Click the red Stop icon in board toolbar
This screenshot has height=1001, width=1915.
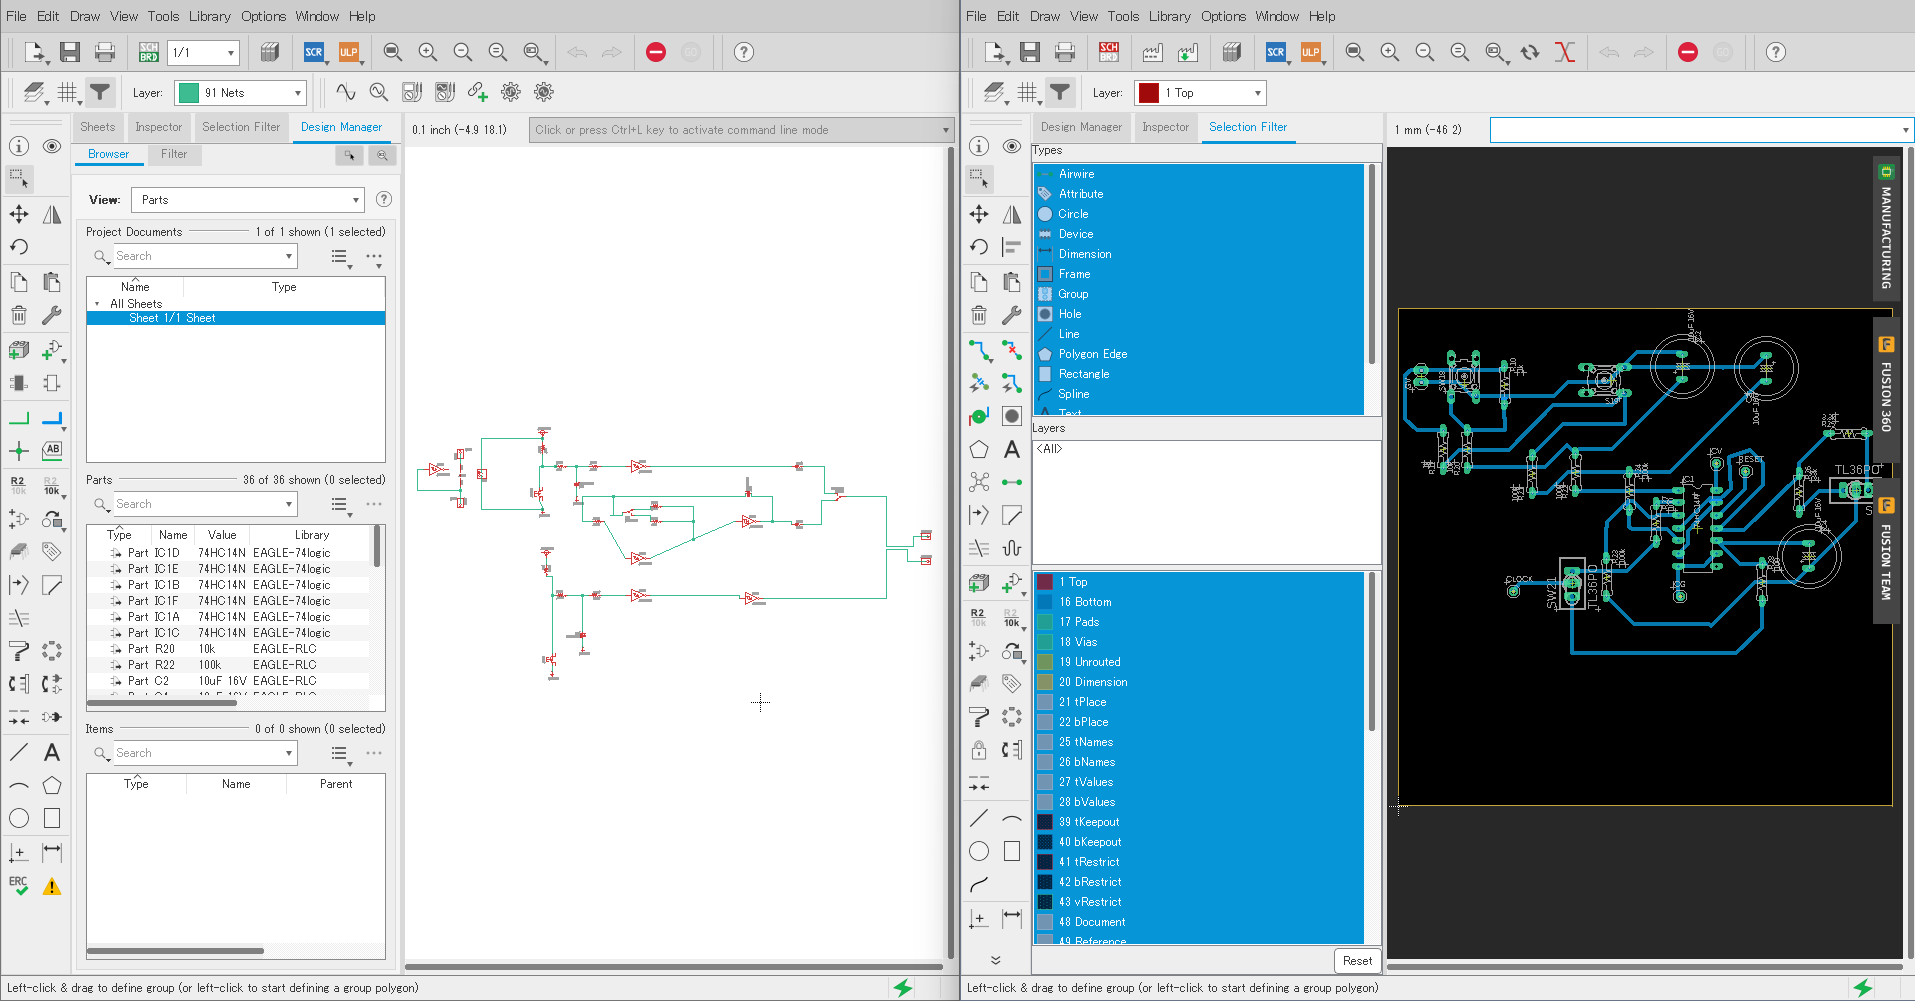[1688, 52]
